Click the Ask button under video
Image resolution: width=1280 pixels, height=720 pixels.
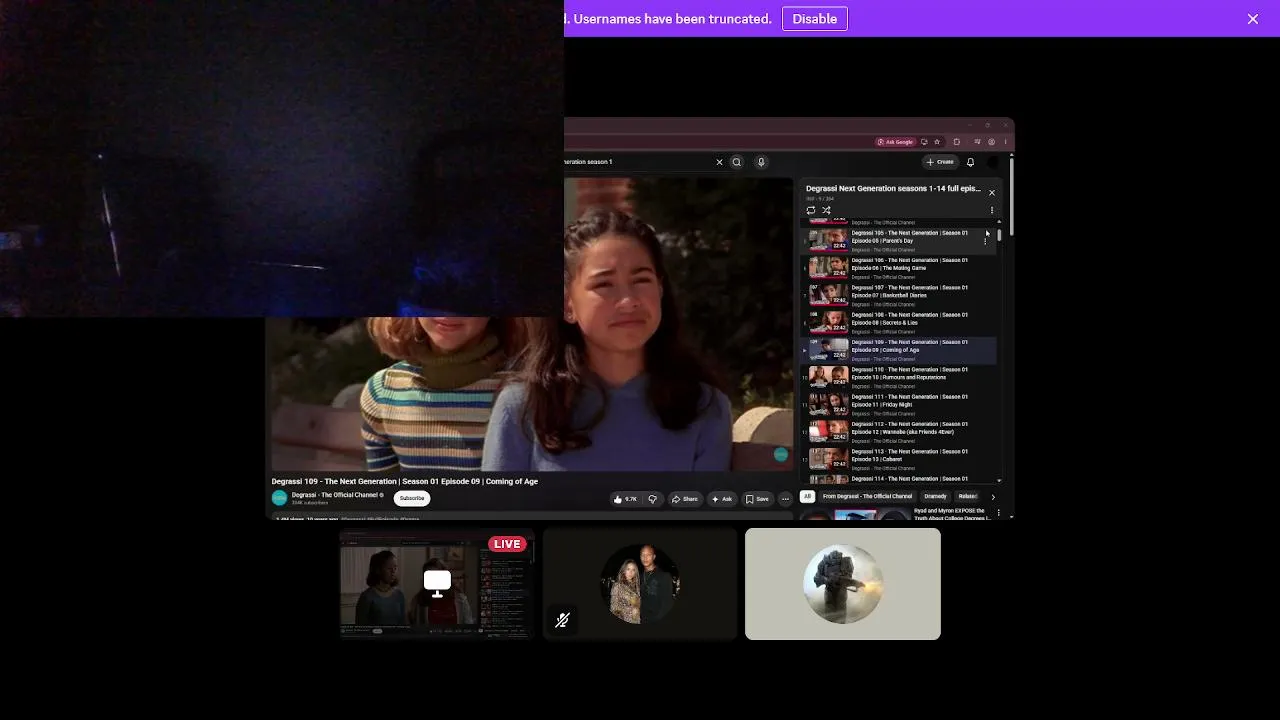[x=722, y=499]
